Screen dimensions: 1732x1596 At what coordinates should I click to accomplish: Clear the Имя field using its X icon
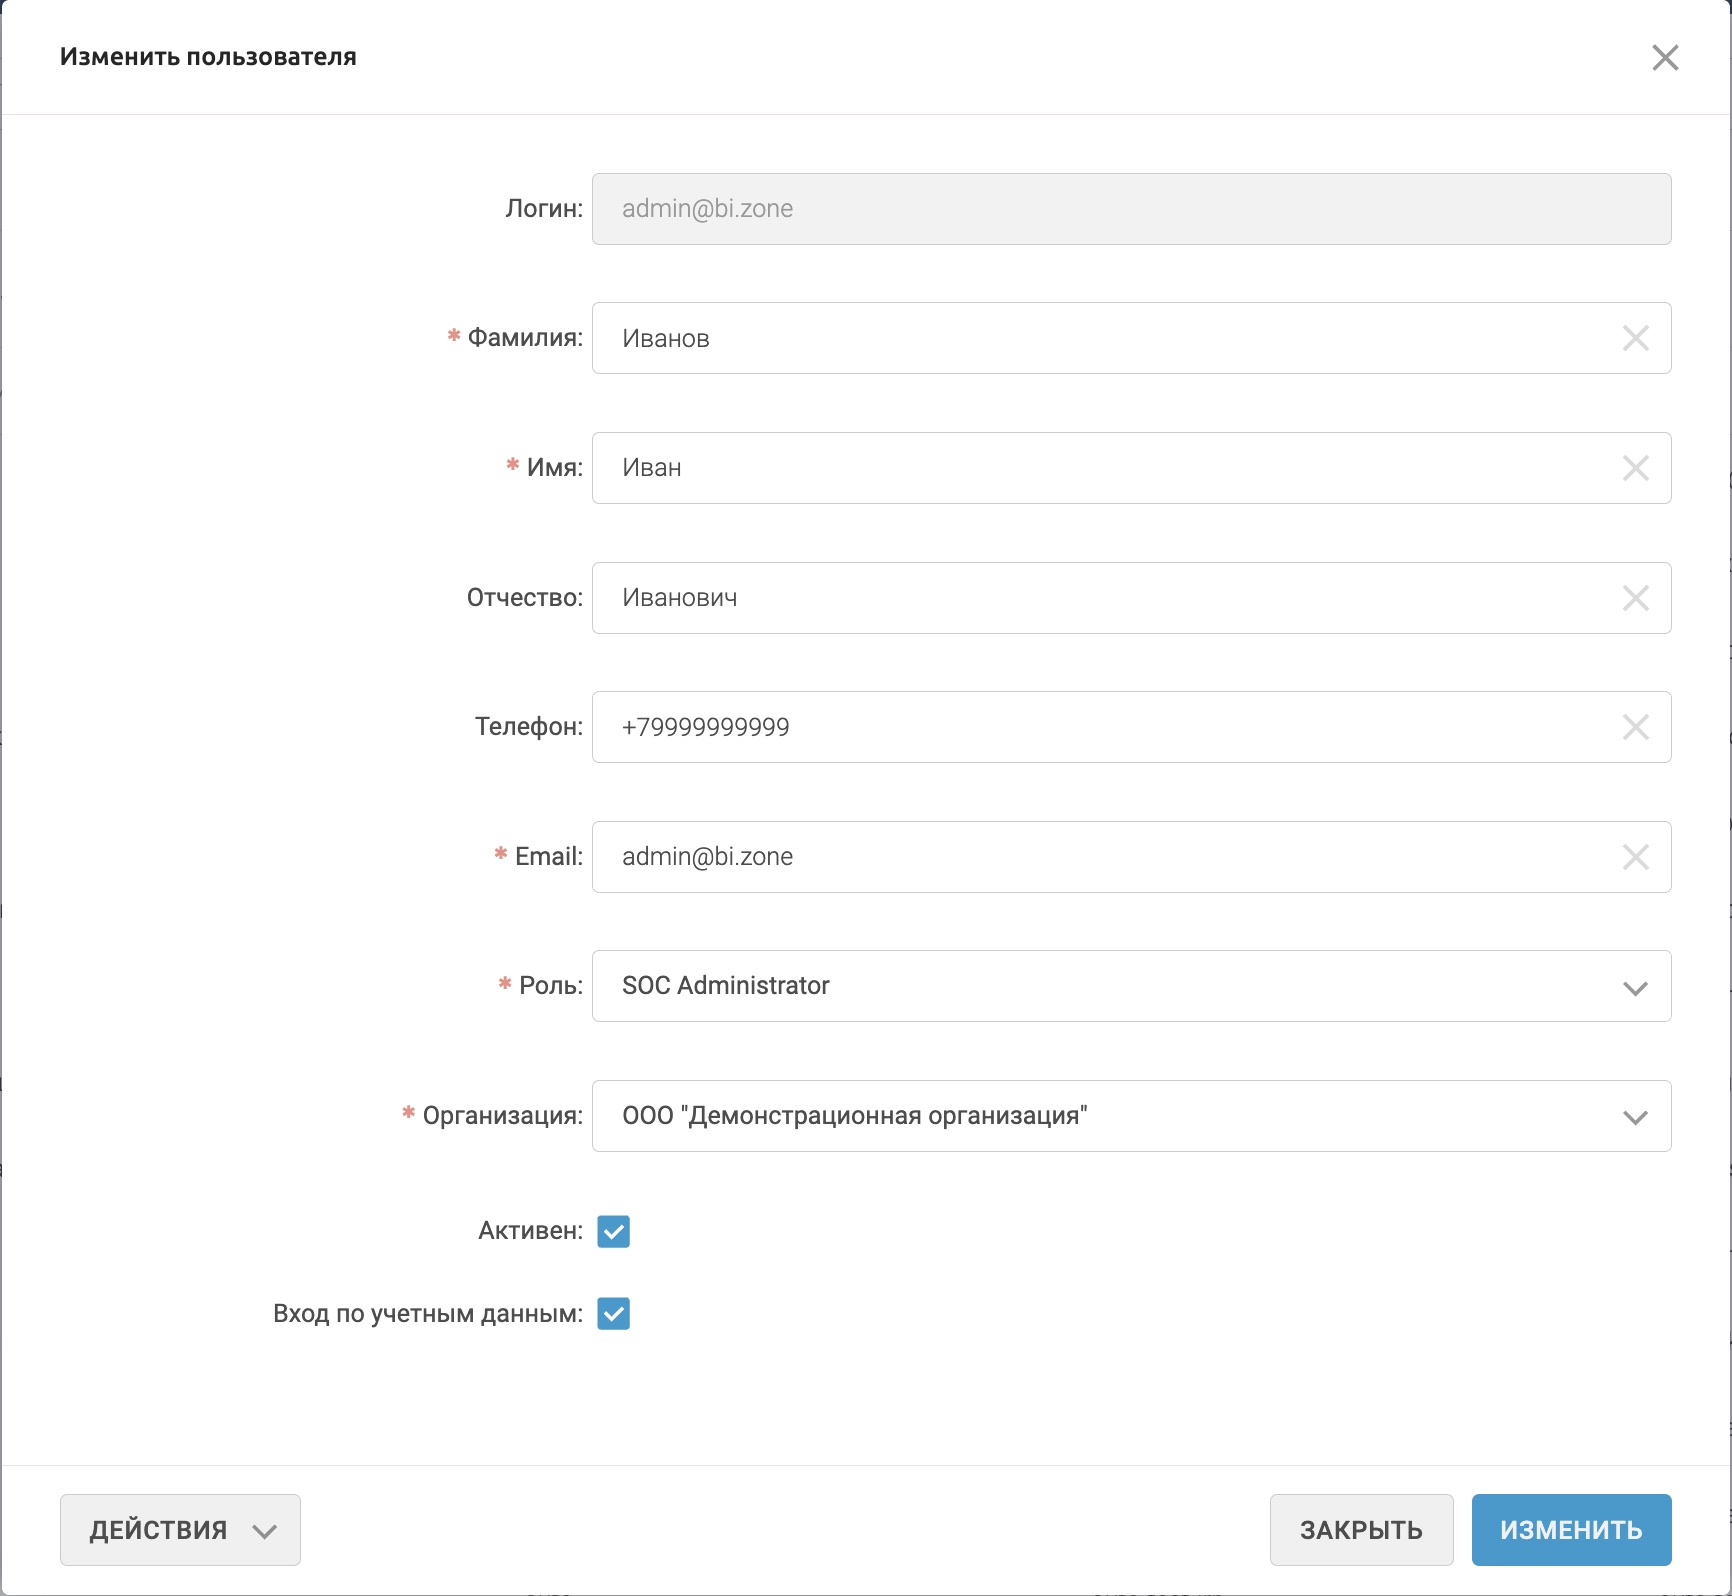point(1635,468)
